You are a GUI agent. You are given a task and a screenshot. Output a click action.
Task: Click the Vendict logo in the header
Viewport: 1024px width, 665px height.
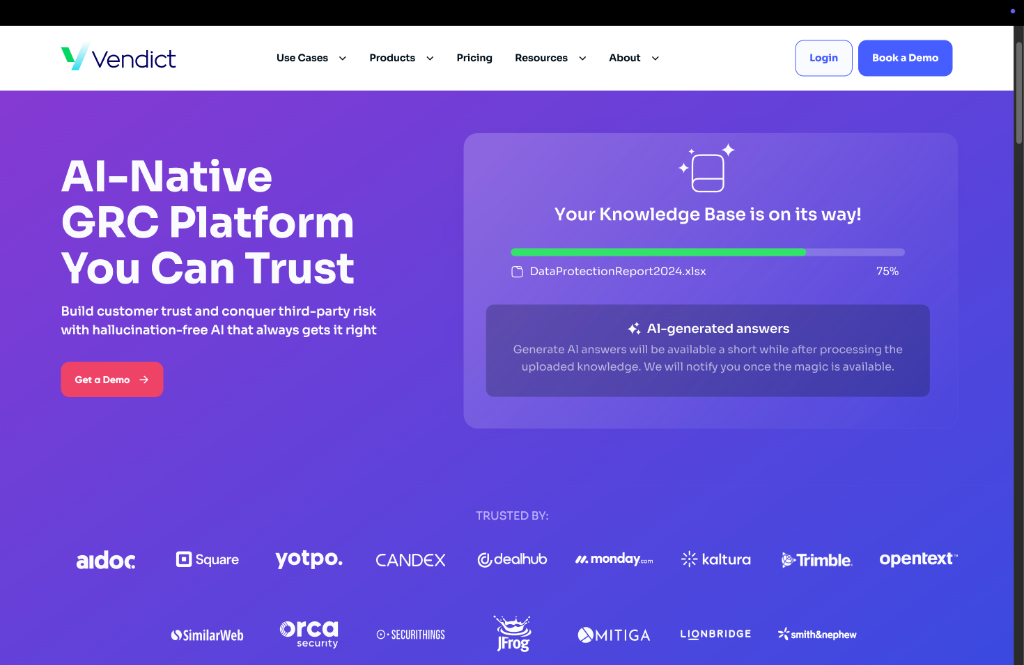118,58
